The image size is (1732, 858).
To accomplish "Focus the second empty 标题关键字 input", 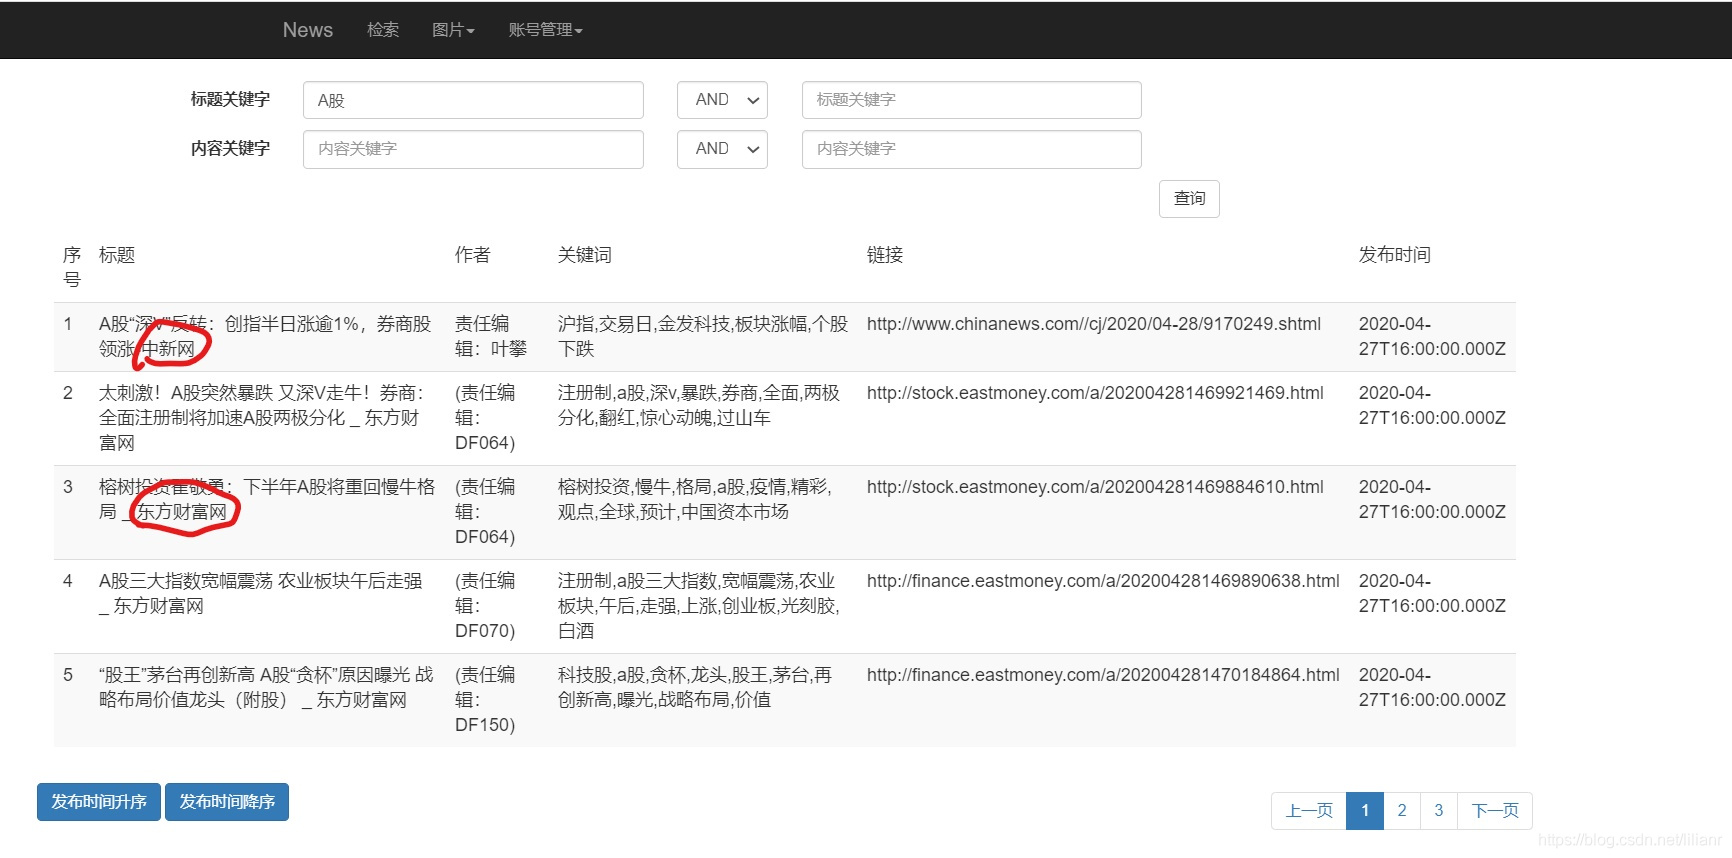I will pos(971,100).
